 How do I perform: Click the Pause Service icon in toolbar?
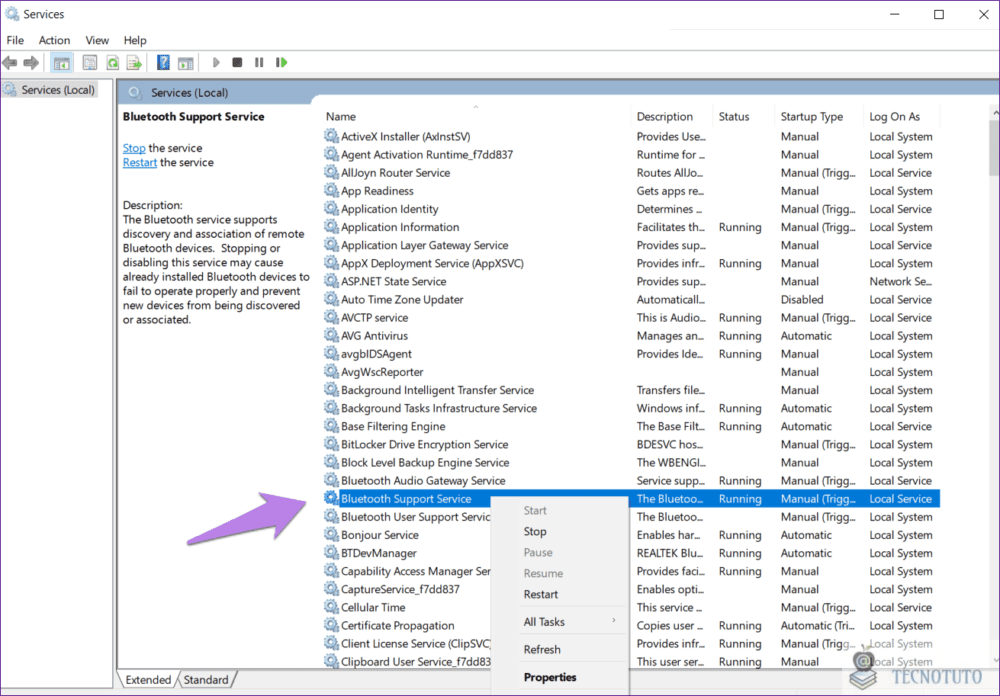point(259,63)
